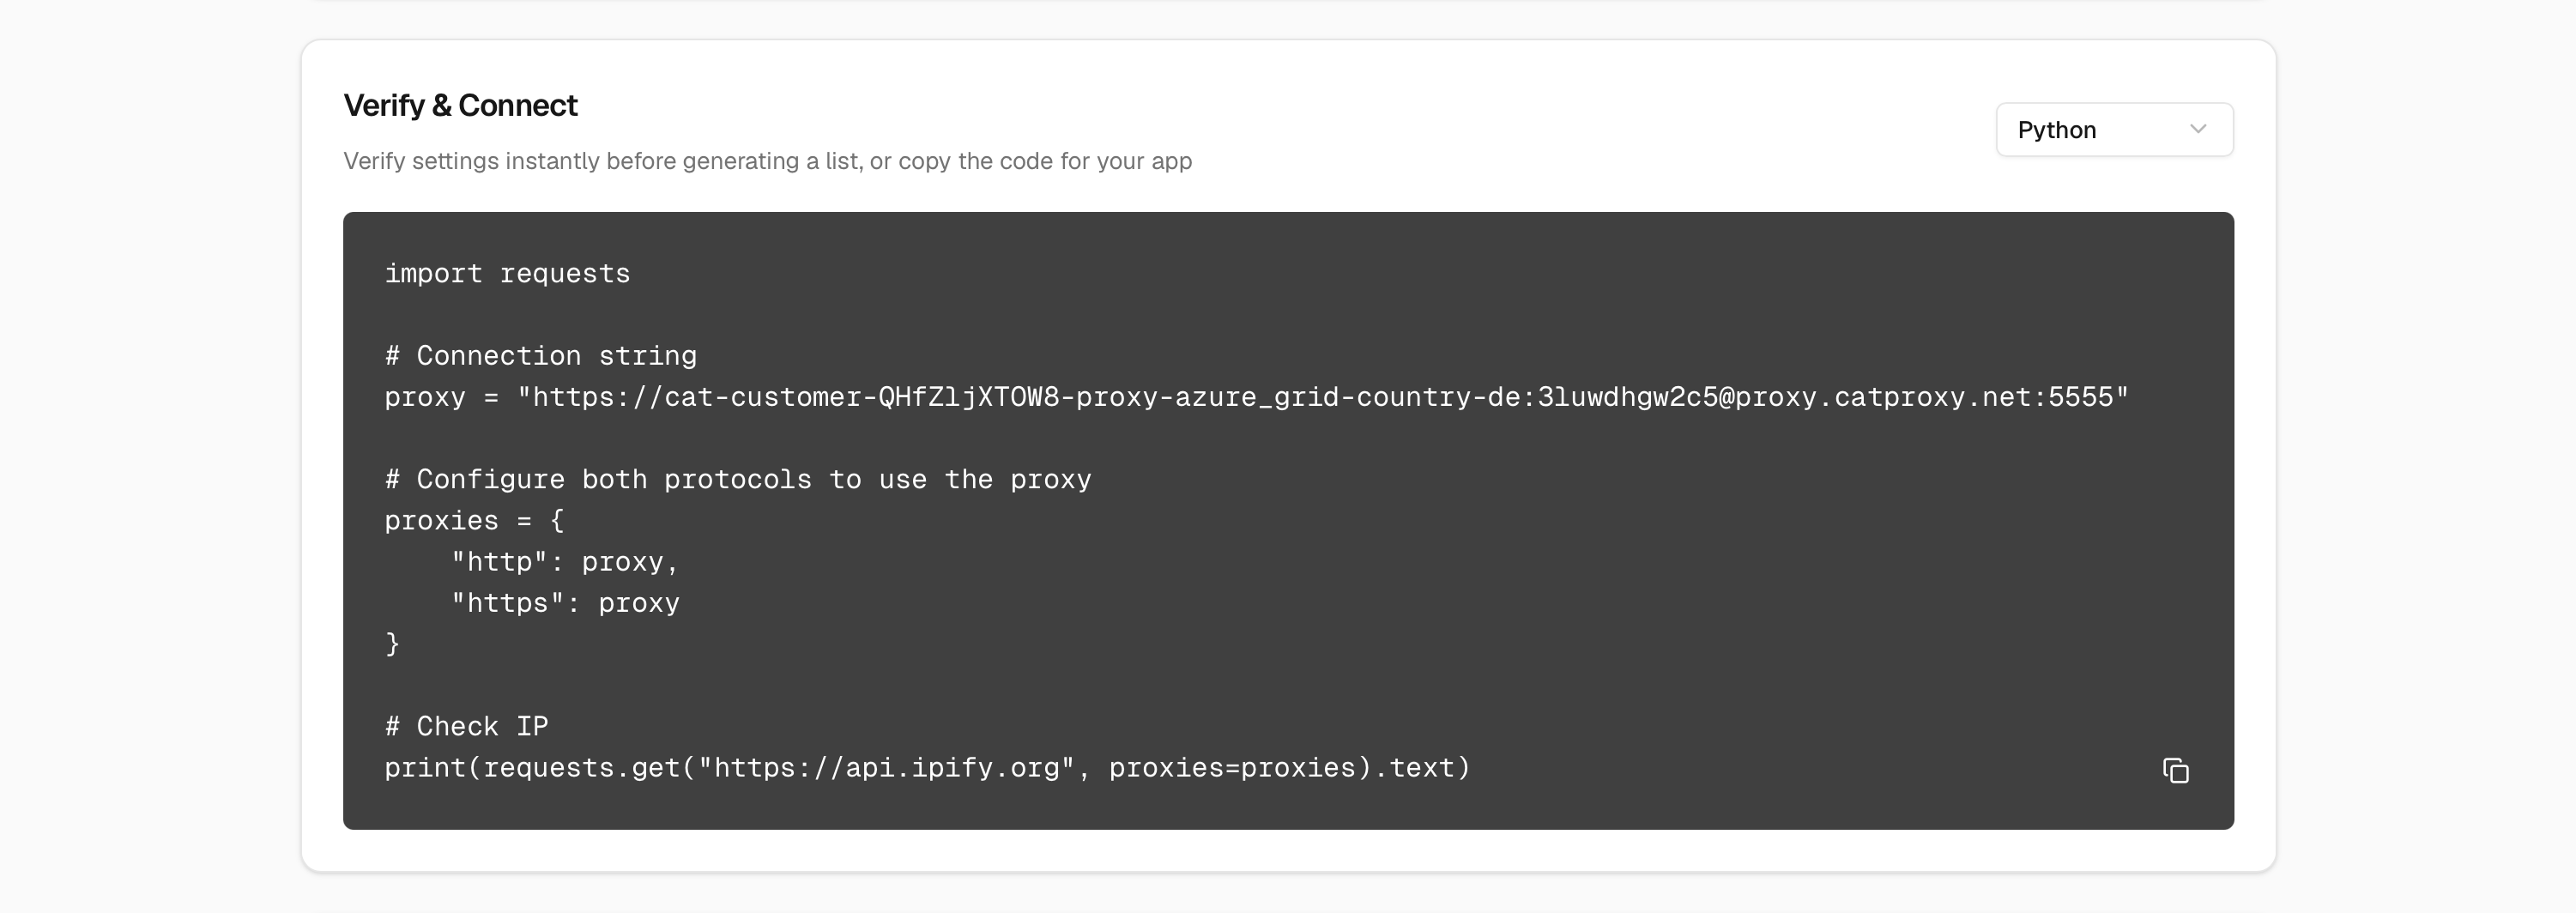
Task: Expand the language selector chevron arrow
Action: click(2197, 129)
